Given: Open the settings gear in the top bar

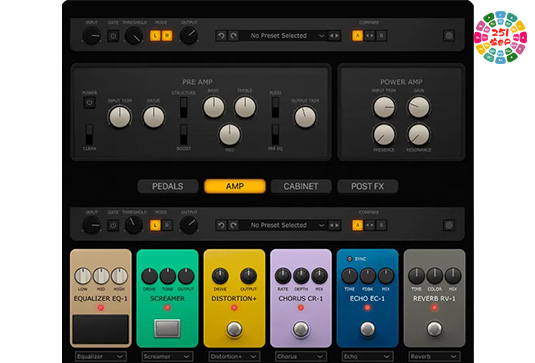Looking at the screenshot, I should [449, 35].
